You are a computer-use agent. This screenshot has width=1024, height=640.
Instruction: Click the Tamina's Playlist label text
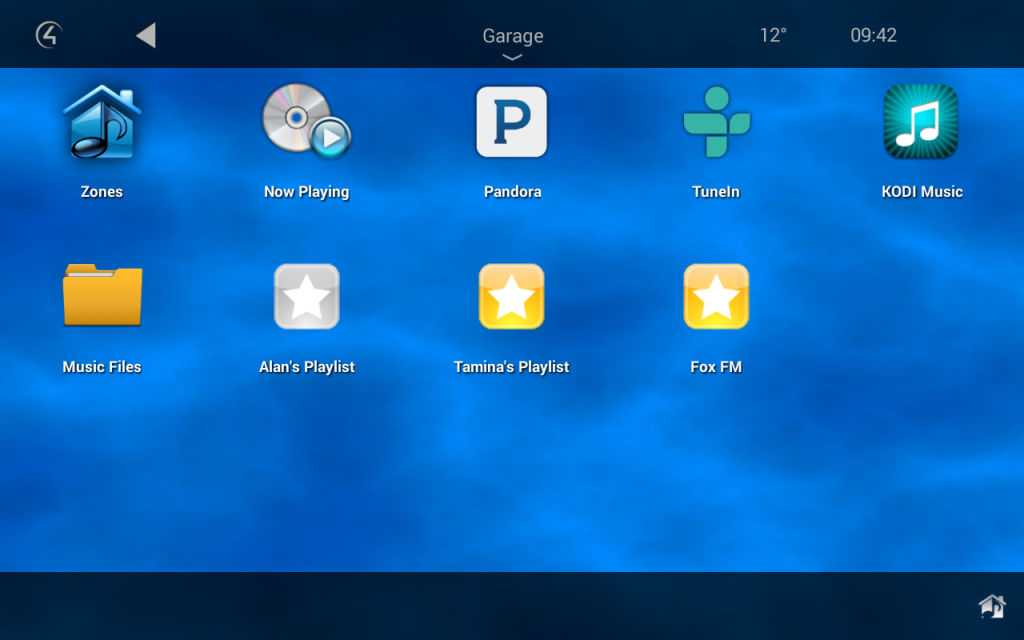pos(511,367)
